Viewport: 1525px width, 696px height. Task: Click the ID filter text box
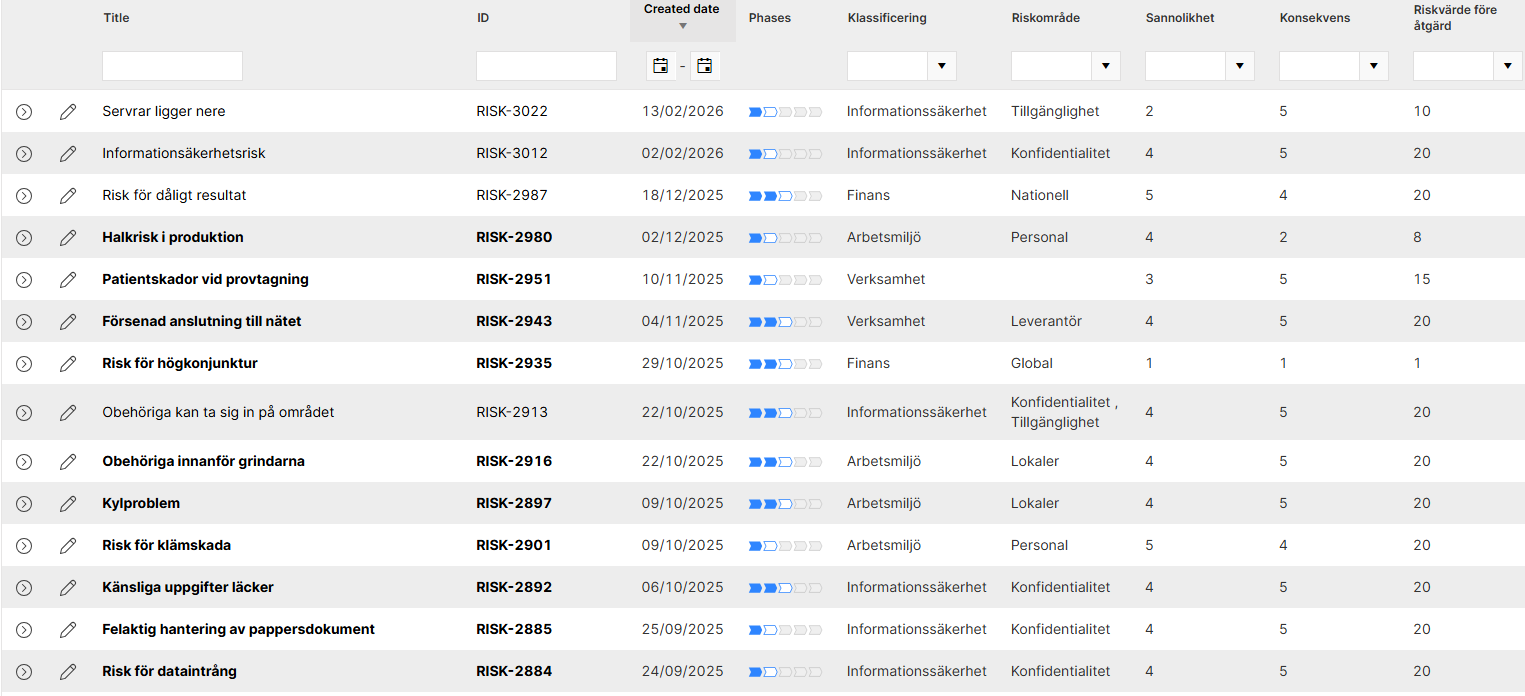tap(546, 66)
